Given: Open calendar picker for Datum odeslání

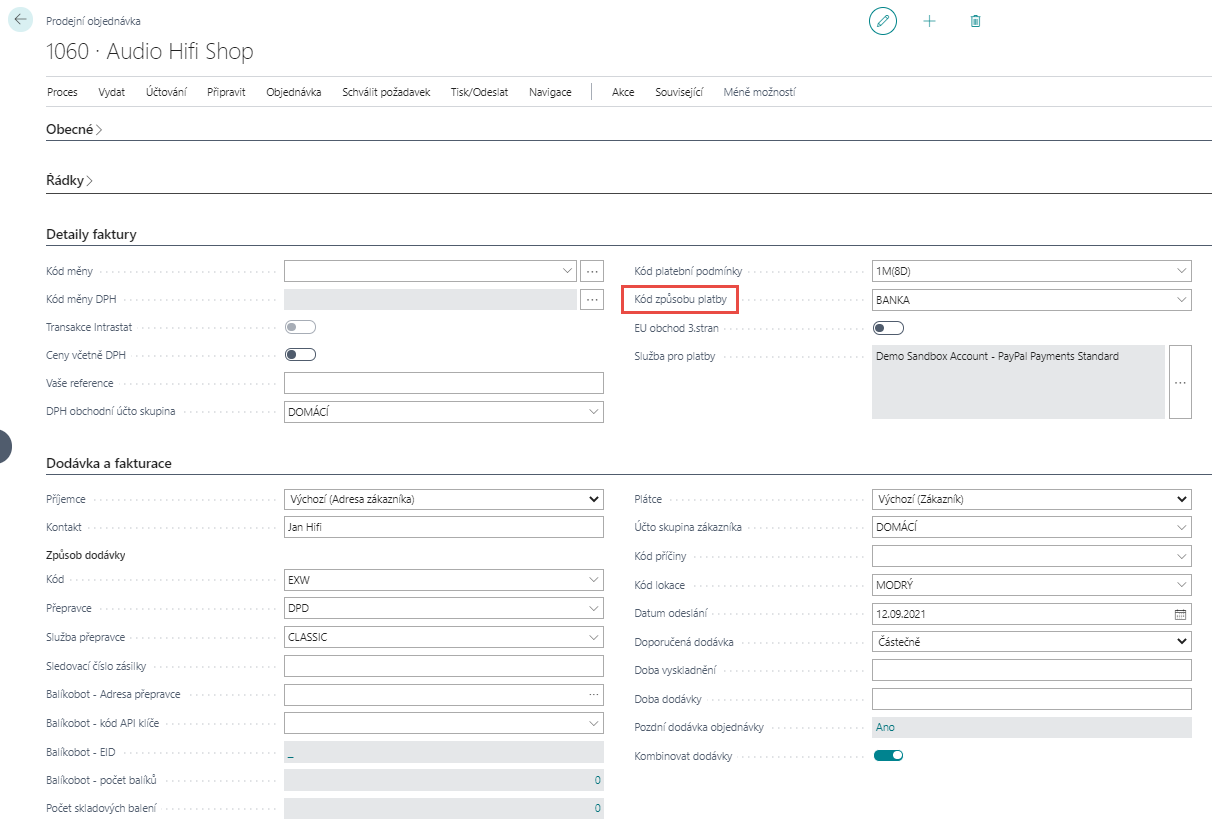Looking at the screenshot, I should (1180, 613).
